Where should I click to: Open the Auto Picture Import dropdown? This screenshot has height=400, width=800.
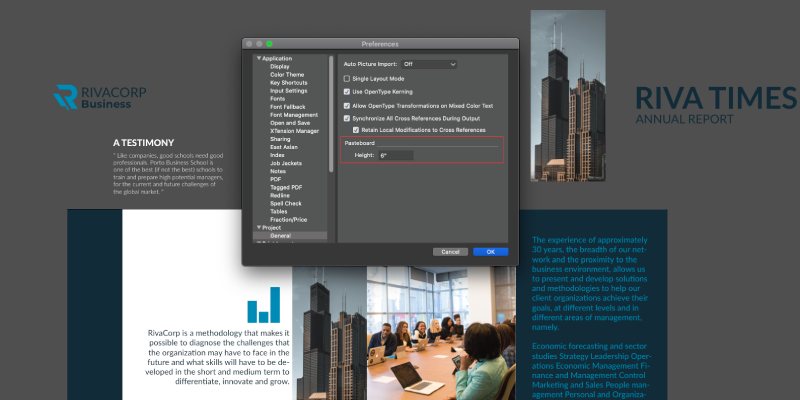click(x=429, y=64)
